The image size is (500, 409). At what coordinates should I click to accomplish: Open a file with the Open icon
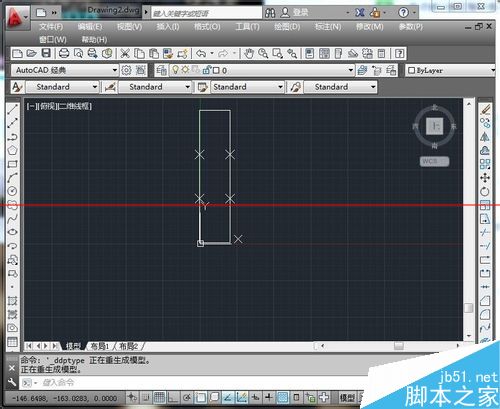pyautogui.click(x=31, y=53)
